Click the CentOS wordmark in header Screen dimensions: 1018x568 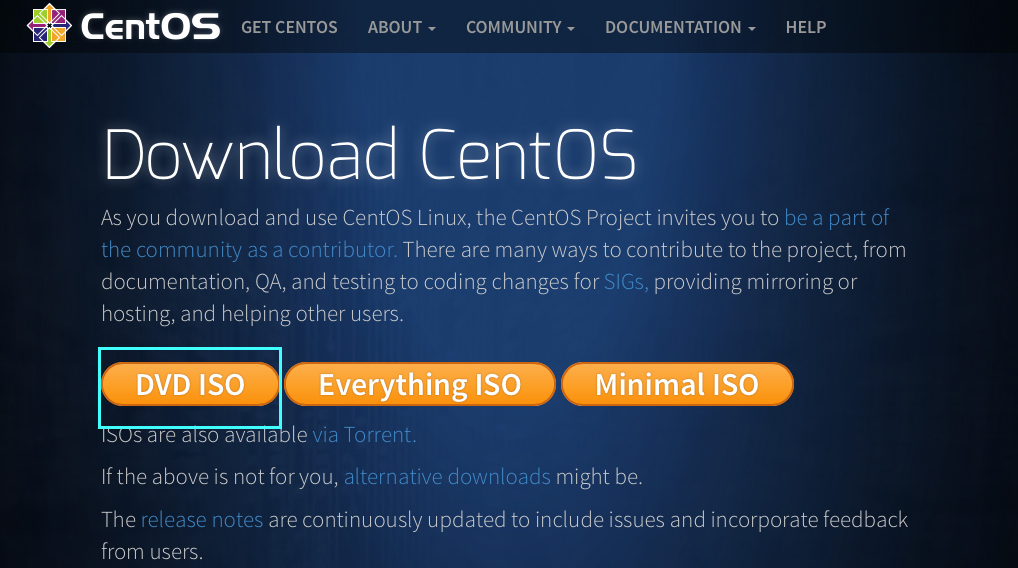[x=150, y=27]
